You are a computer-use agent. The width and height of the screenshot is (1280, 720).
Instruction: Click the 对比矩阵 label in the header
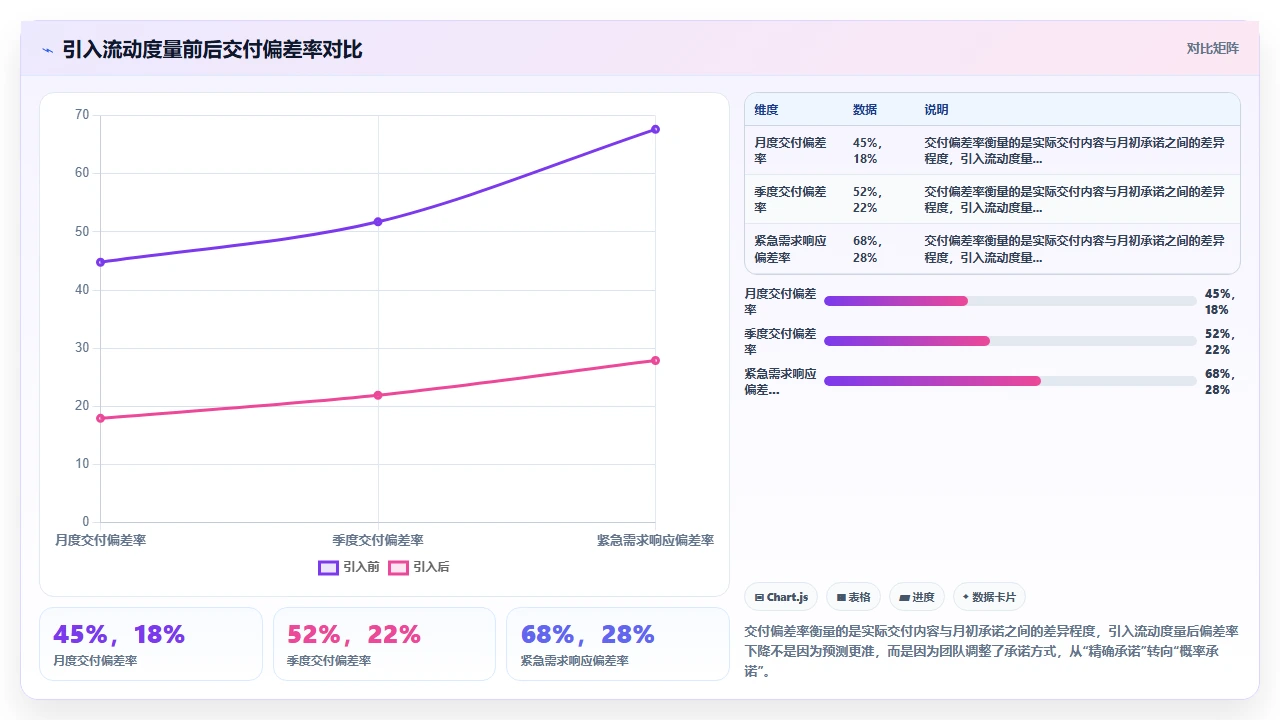point(1212,48)
